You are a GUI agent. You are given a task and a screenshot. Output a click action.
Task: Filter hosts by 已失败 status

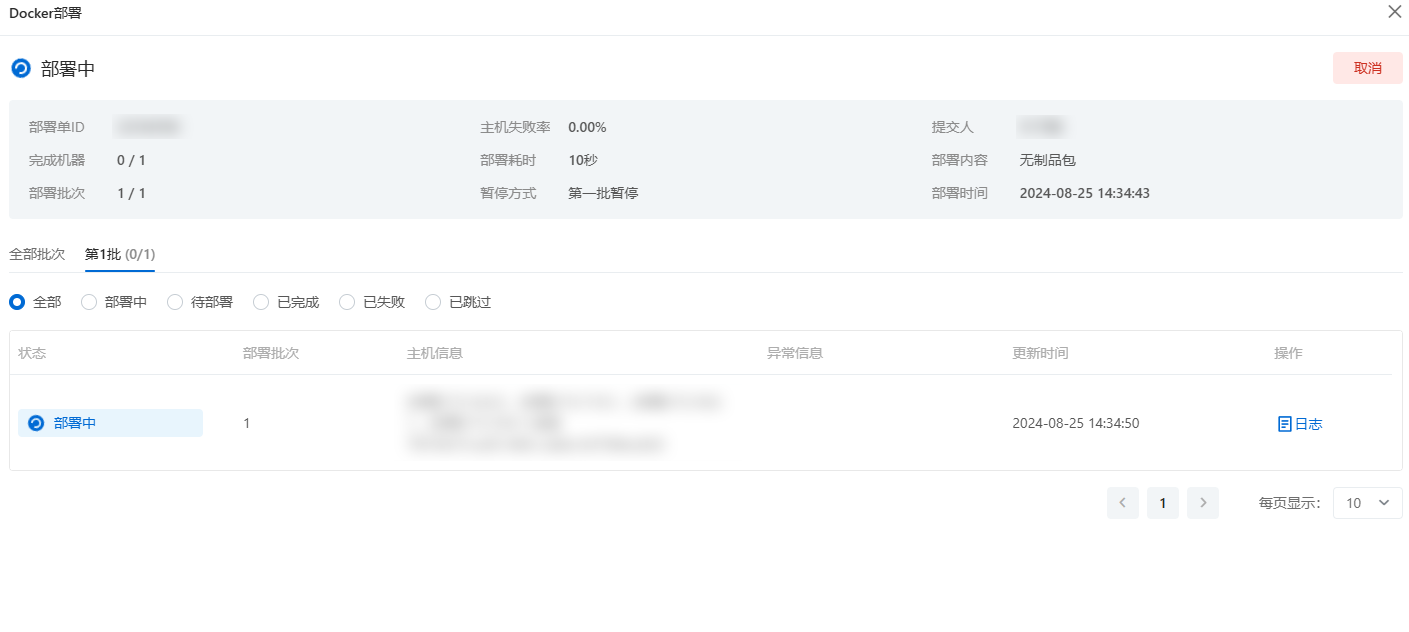[347, 302]
